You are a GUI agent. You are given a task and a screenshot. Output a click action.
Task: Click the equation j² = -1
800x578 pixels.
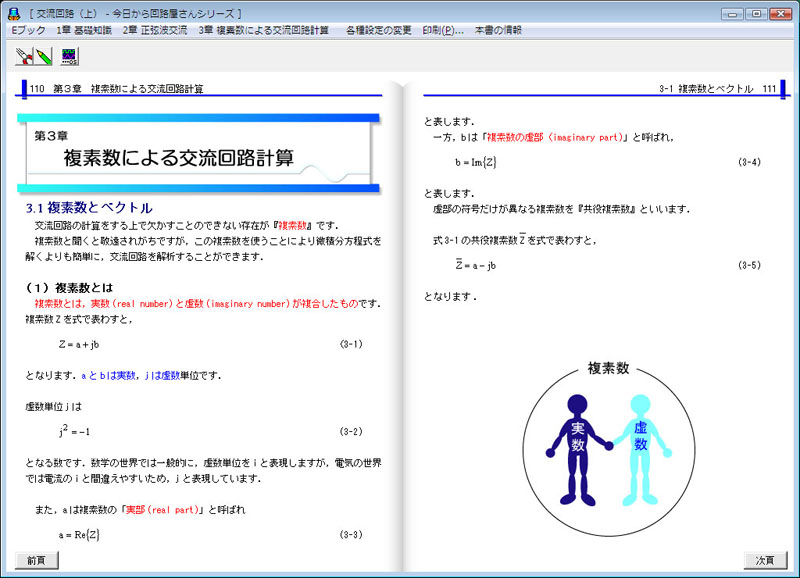pos(74,431)
